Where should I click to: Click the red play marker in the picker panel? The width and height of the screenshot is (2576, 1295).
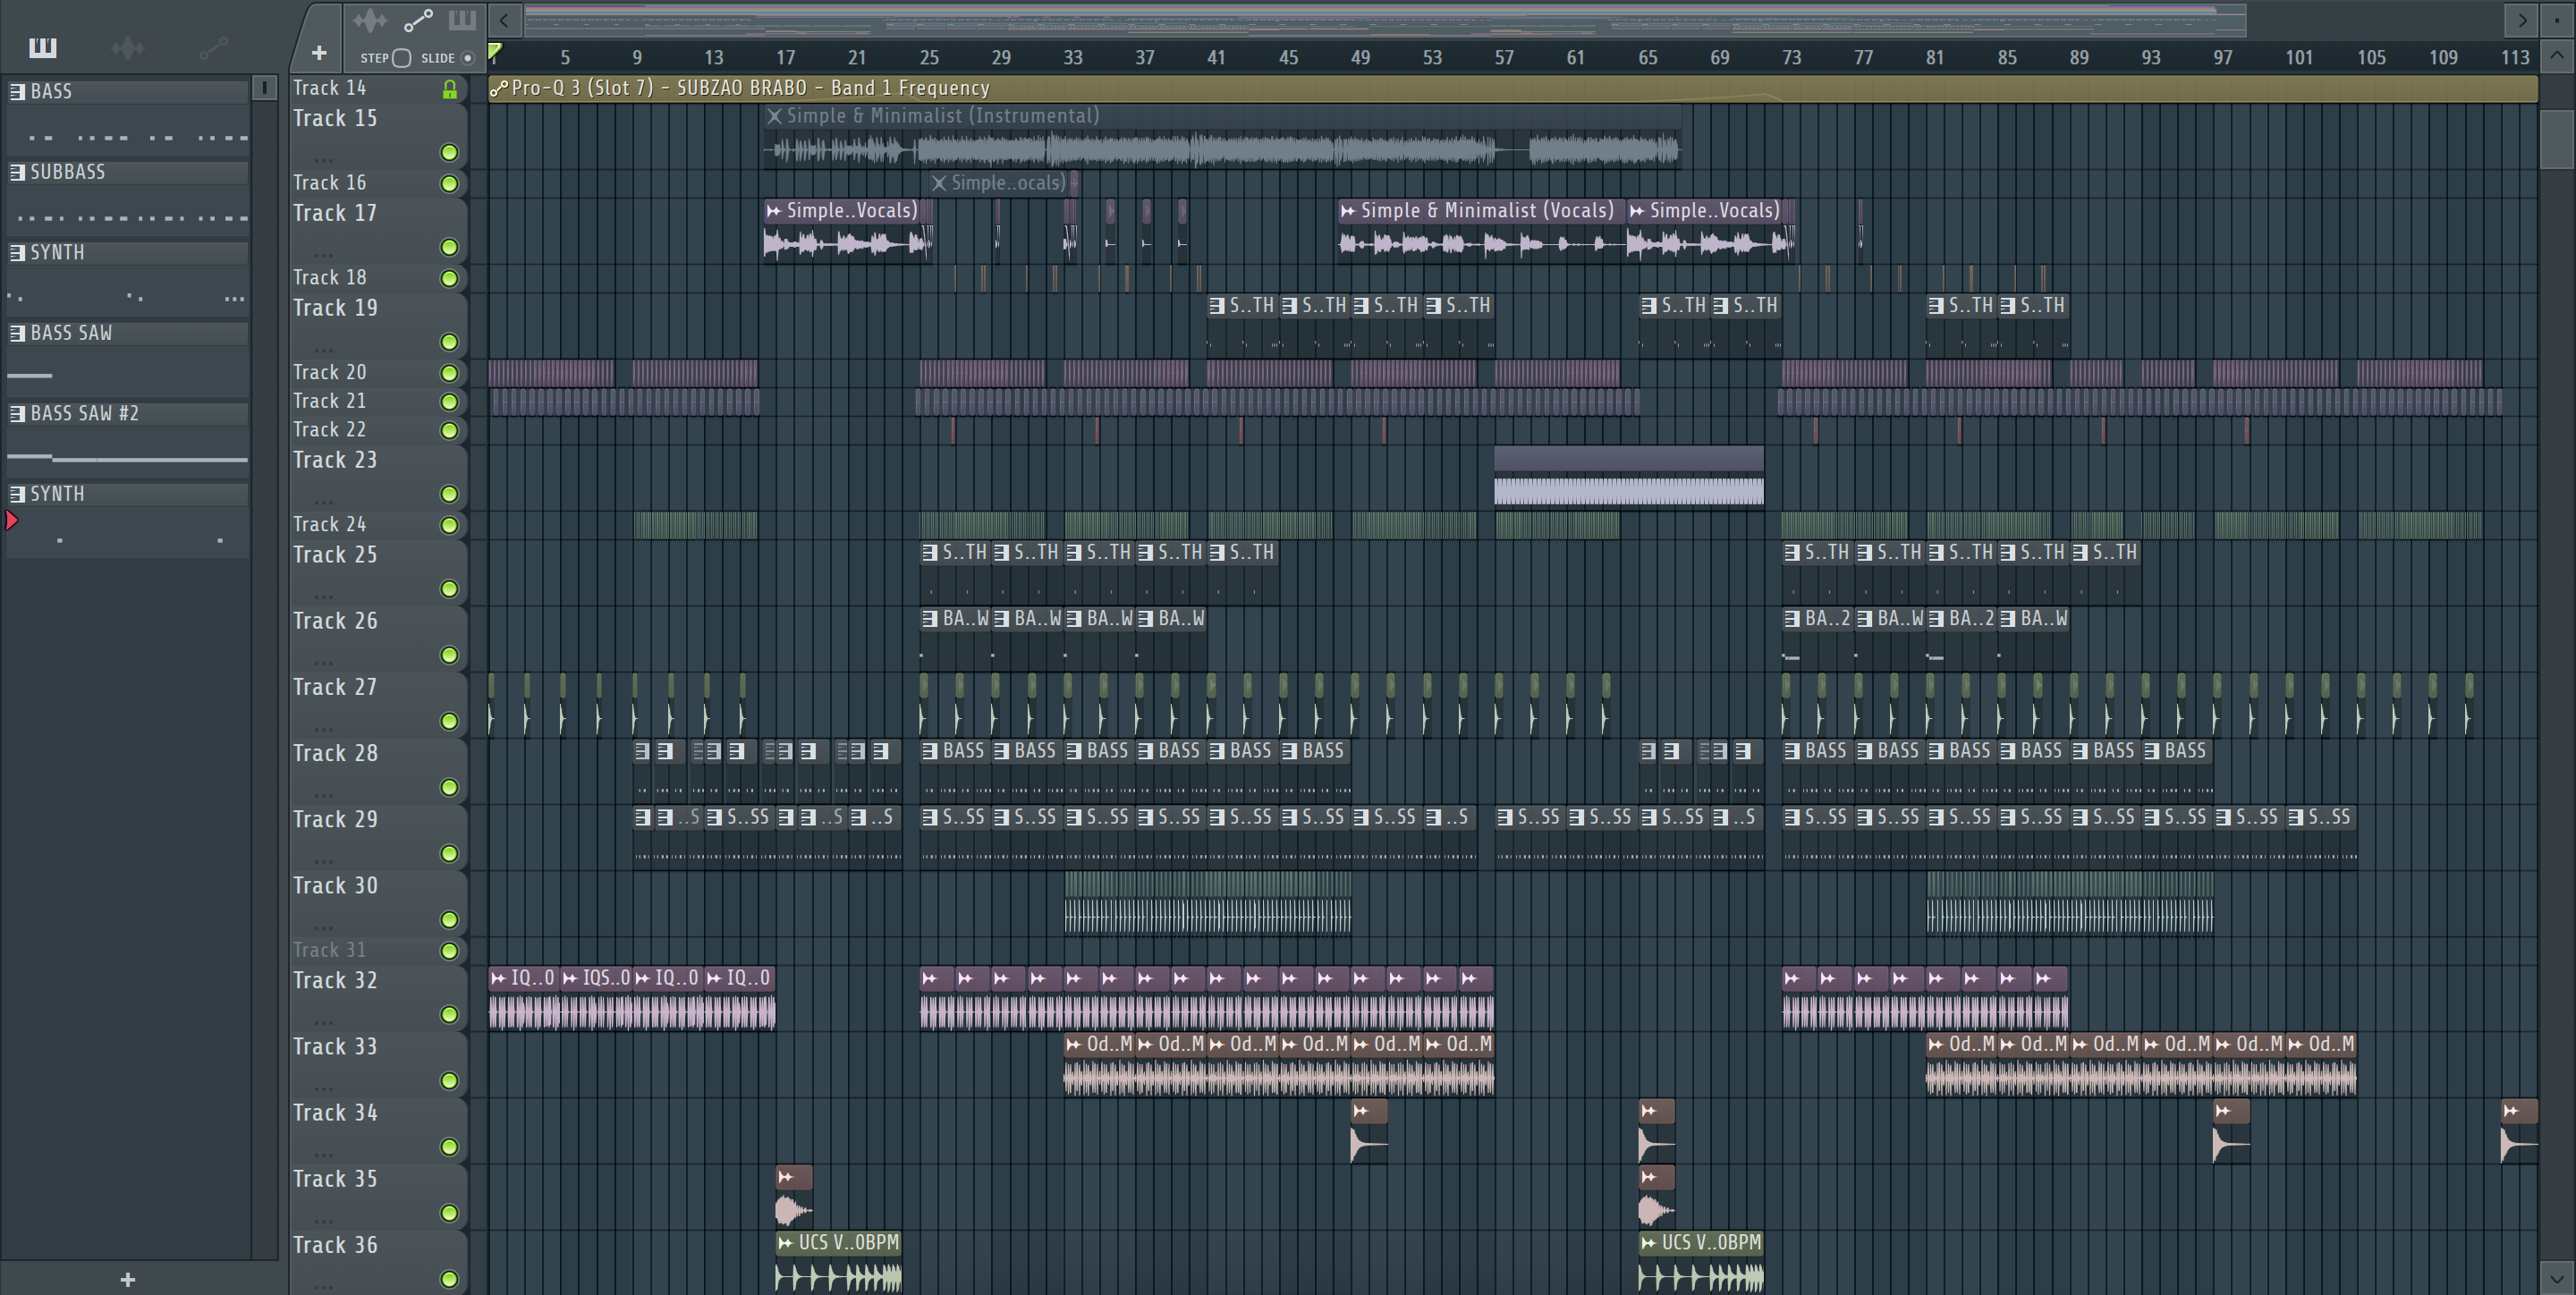click(x=12, y=520)
